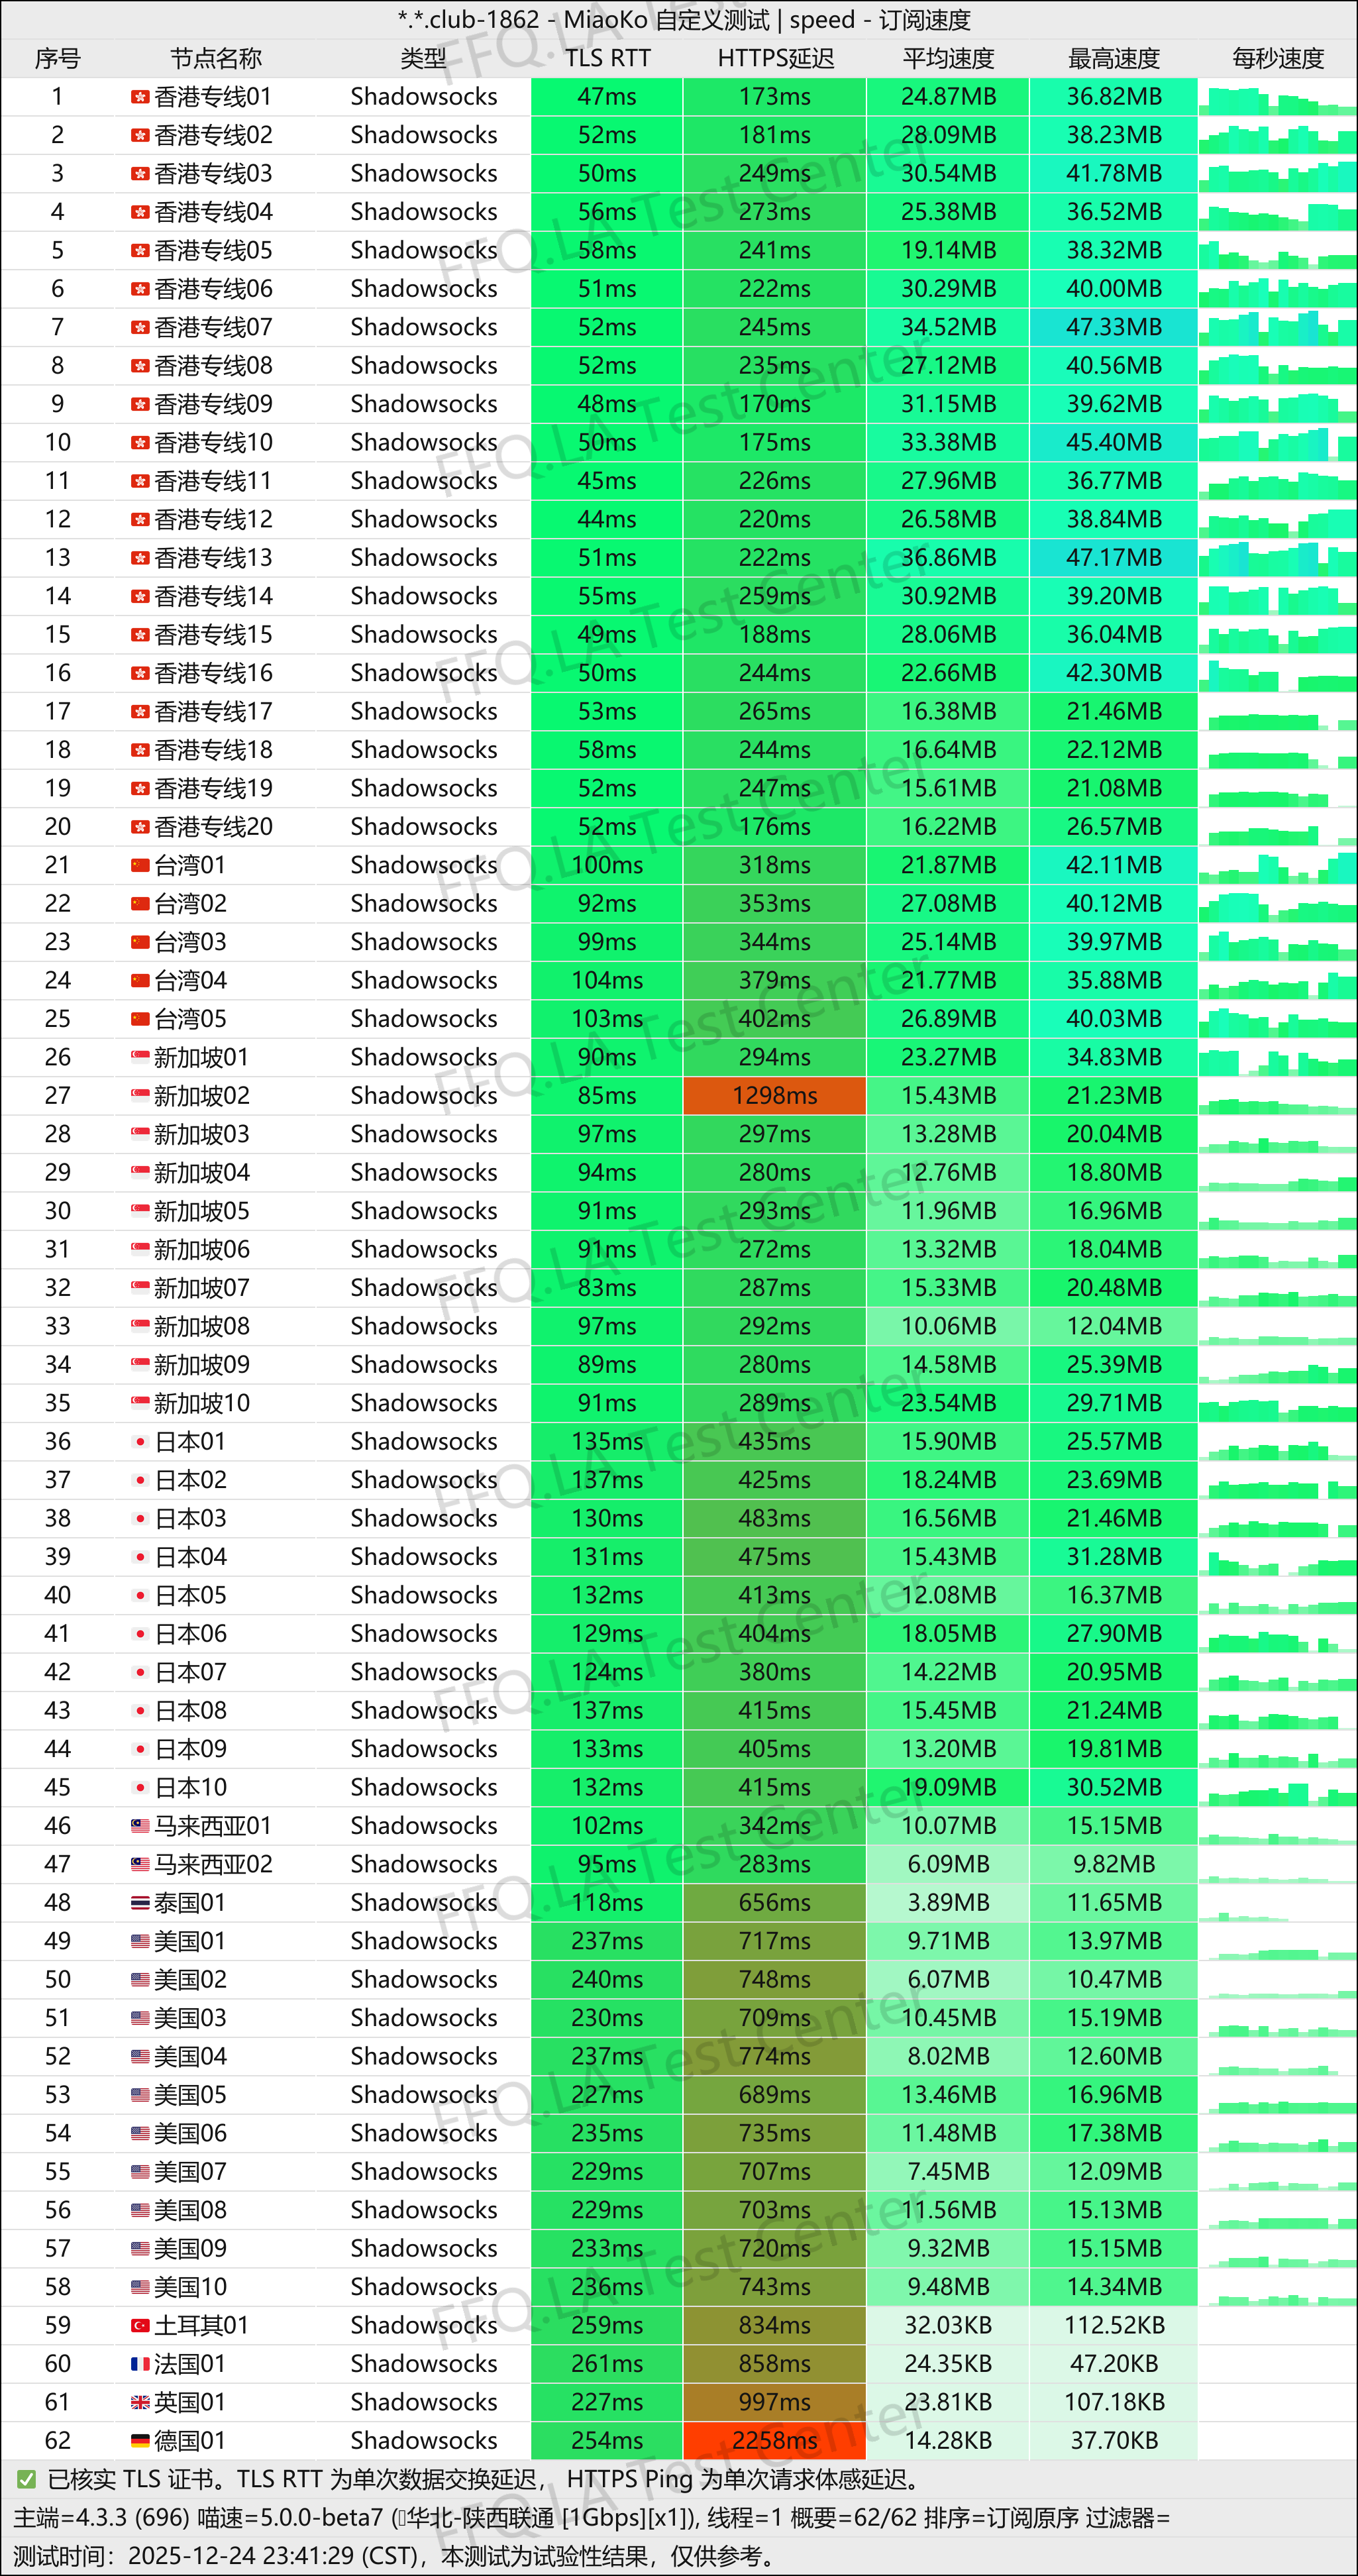Screen dimensions: 1358x2576
Task: Click the Singapore flag beside 新加坡01
Action: pyautogui.click(x=140, y=1057)
